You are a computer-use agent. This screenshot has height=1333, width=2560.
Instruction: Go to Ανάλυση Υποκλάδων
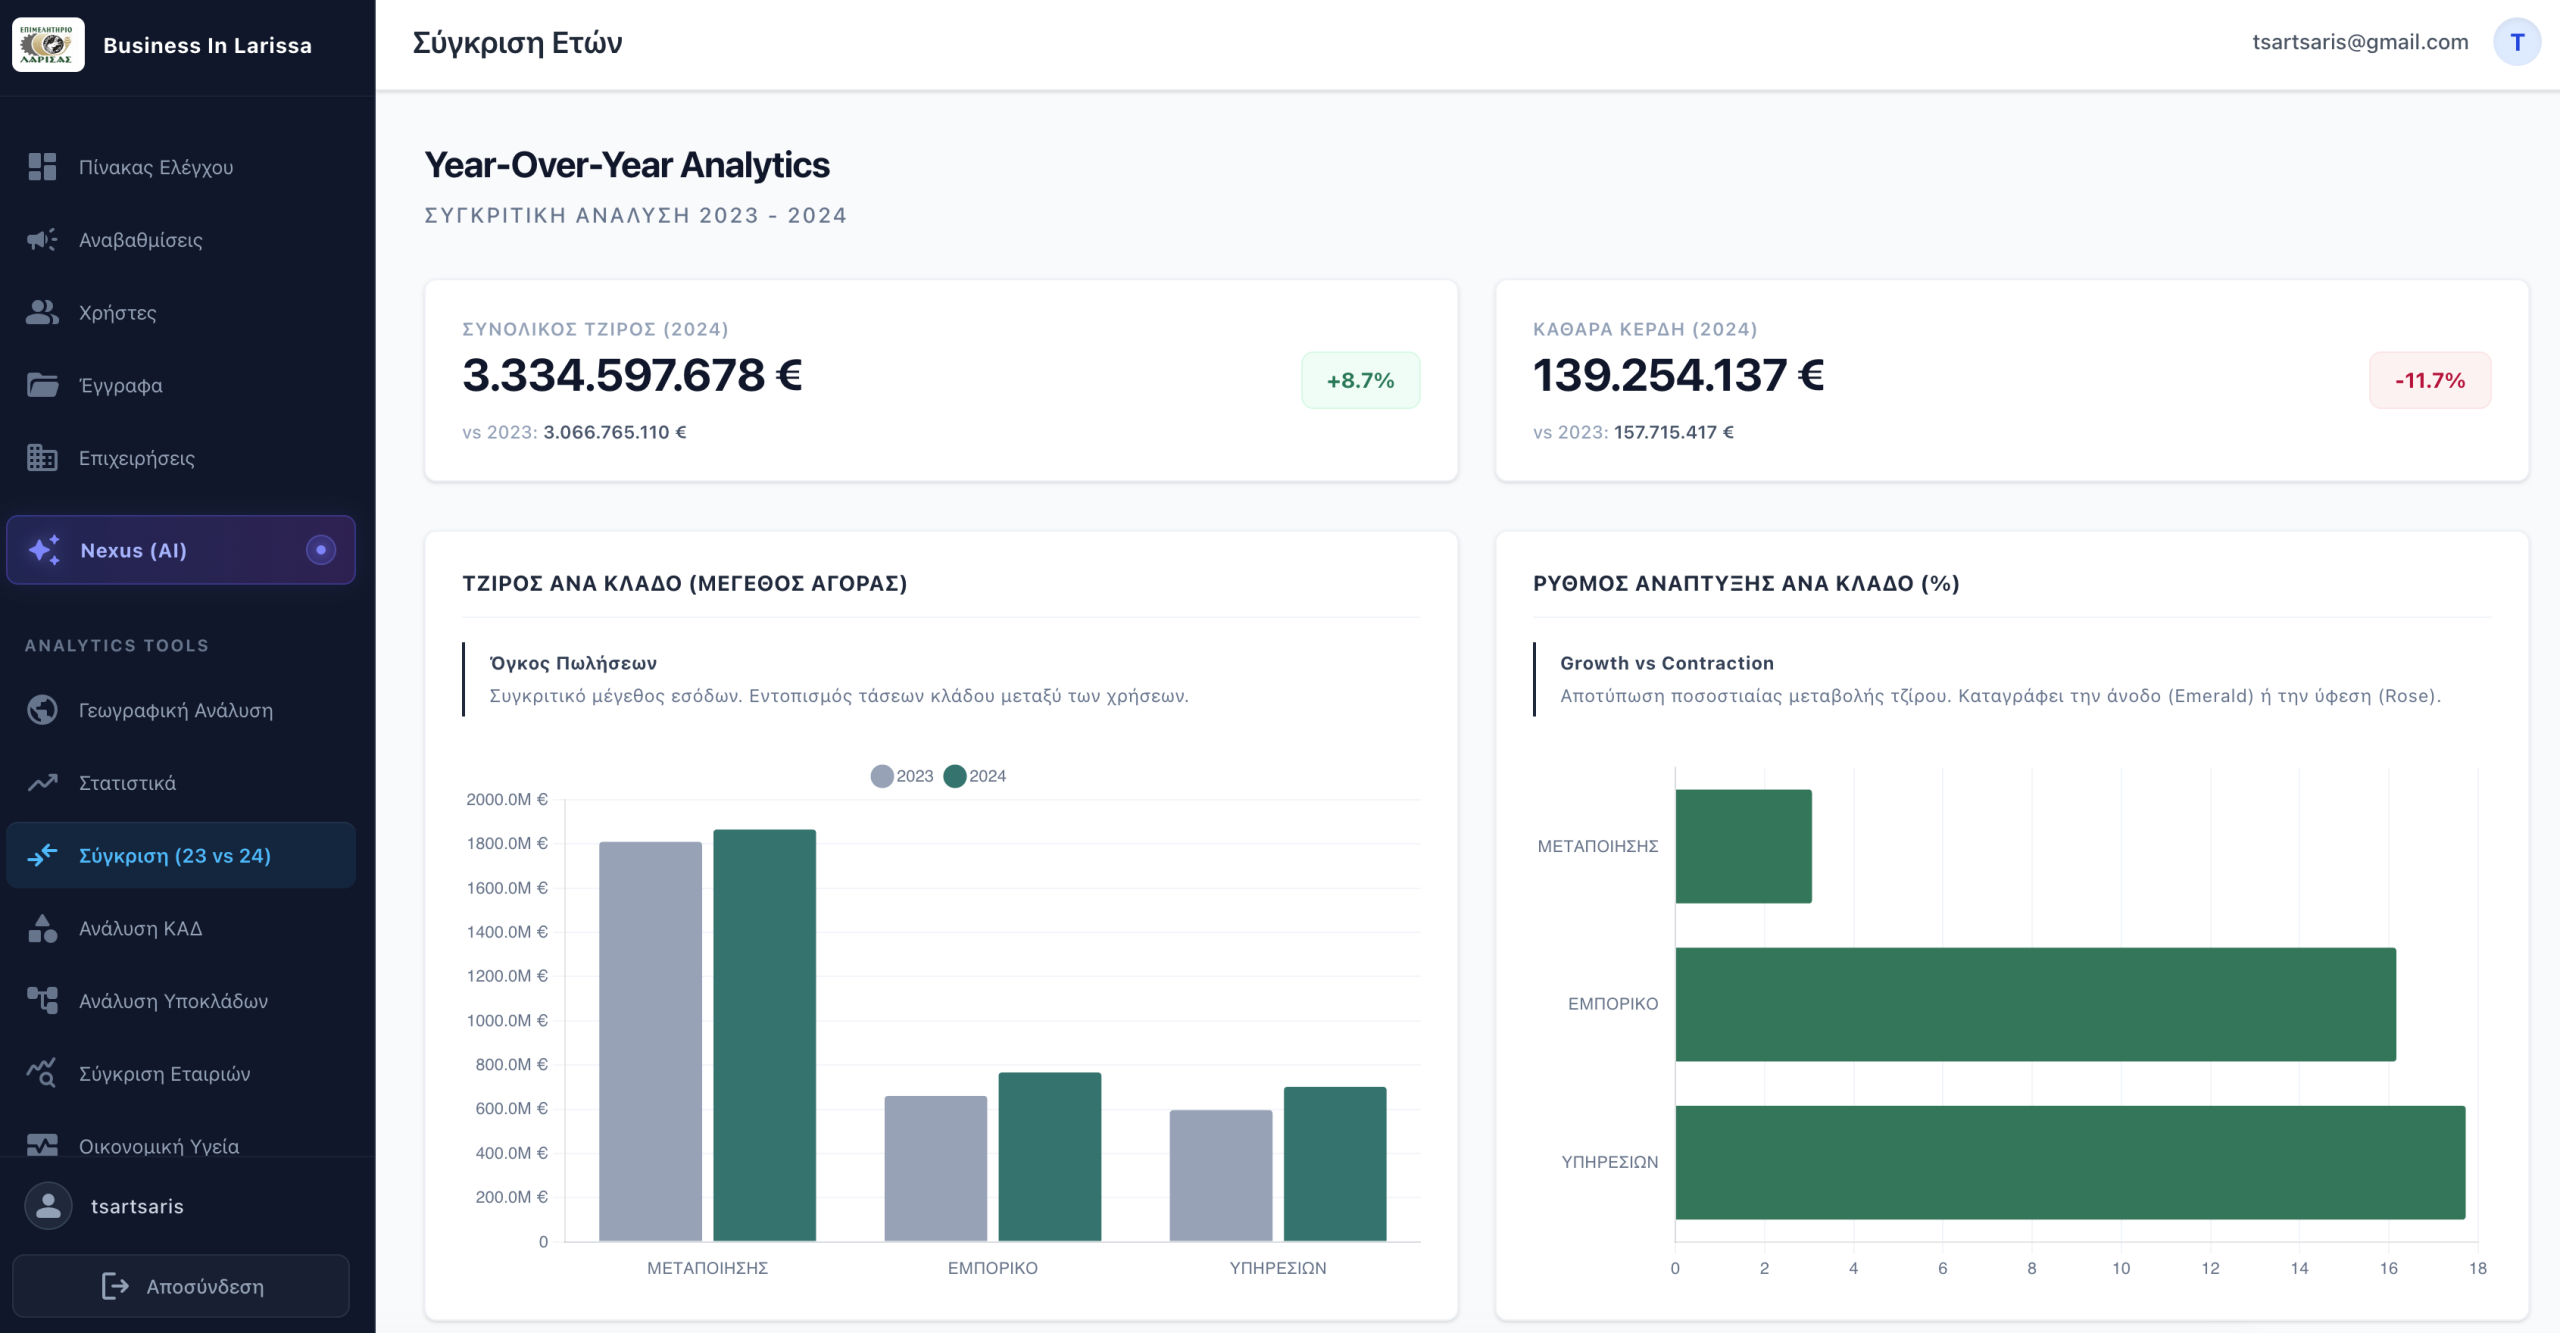pyautogui.click(x=180, y=1001)
